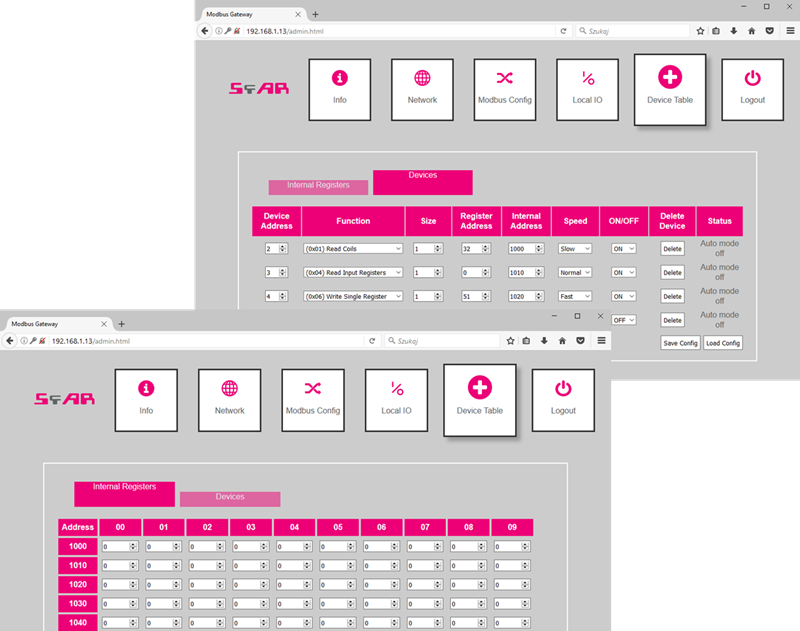800x631 pixels.
Task: Click the bookmark star in the upper browser toolbar
Action: pos(700,31)
